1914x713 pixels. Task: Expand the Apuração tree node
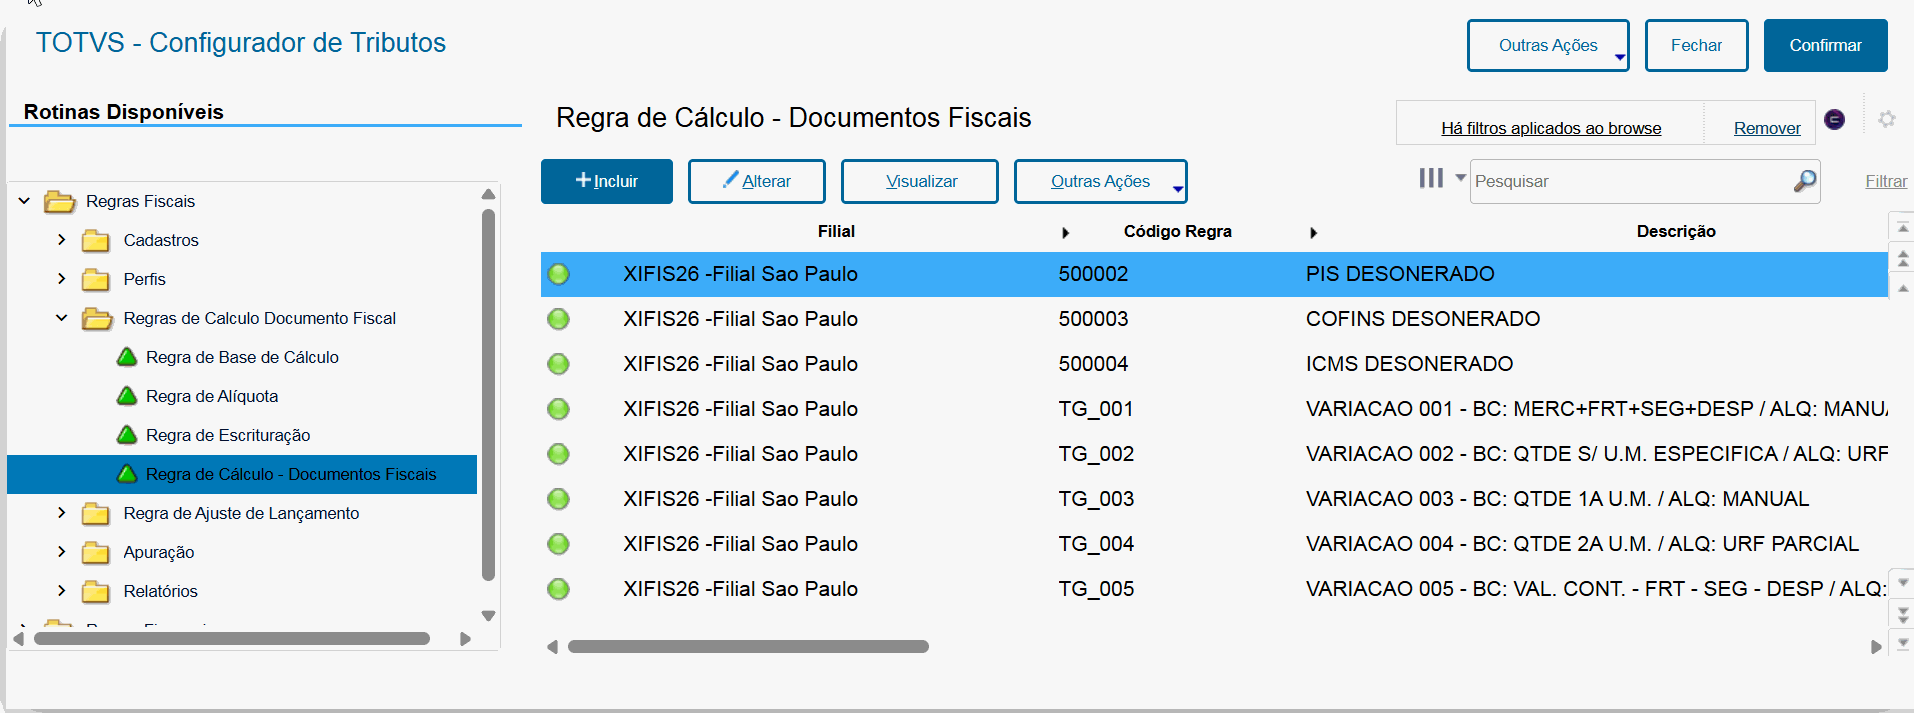[x=62, y=552]
